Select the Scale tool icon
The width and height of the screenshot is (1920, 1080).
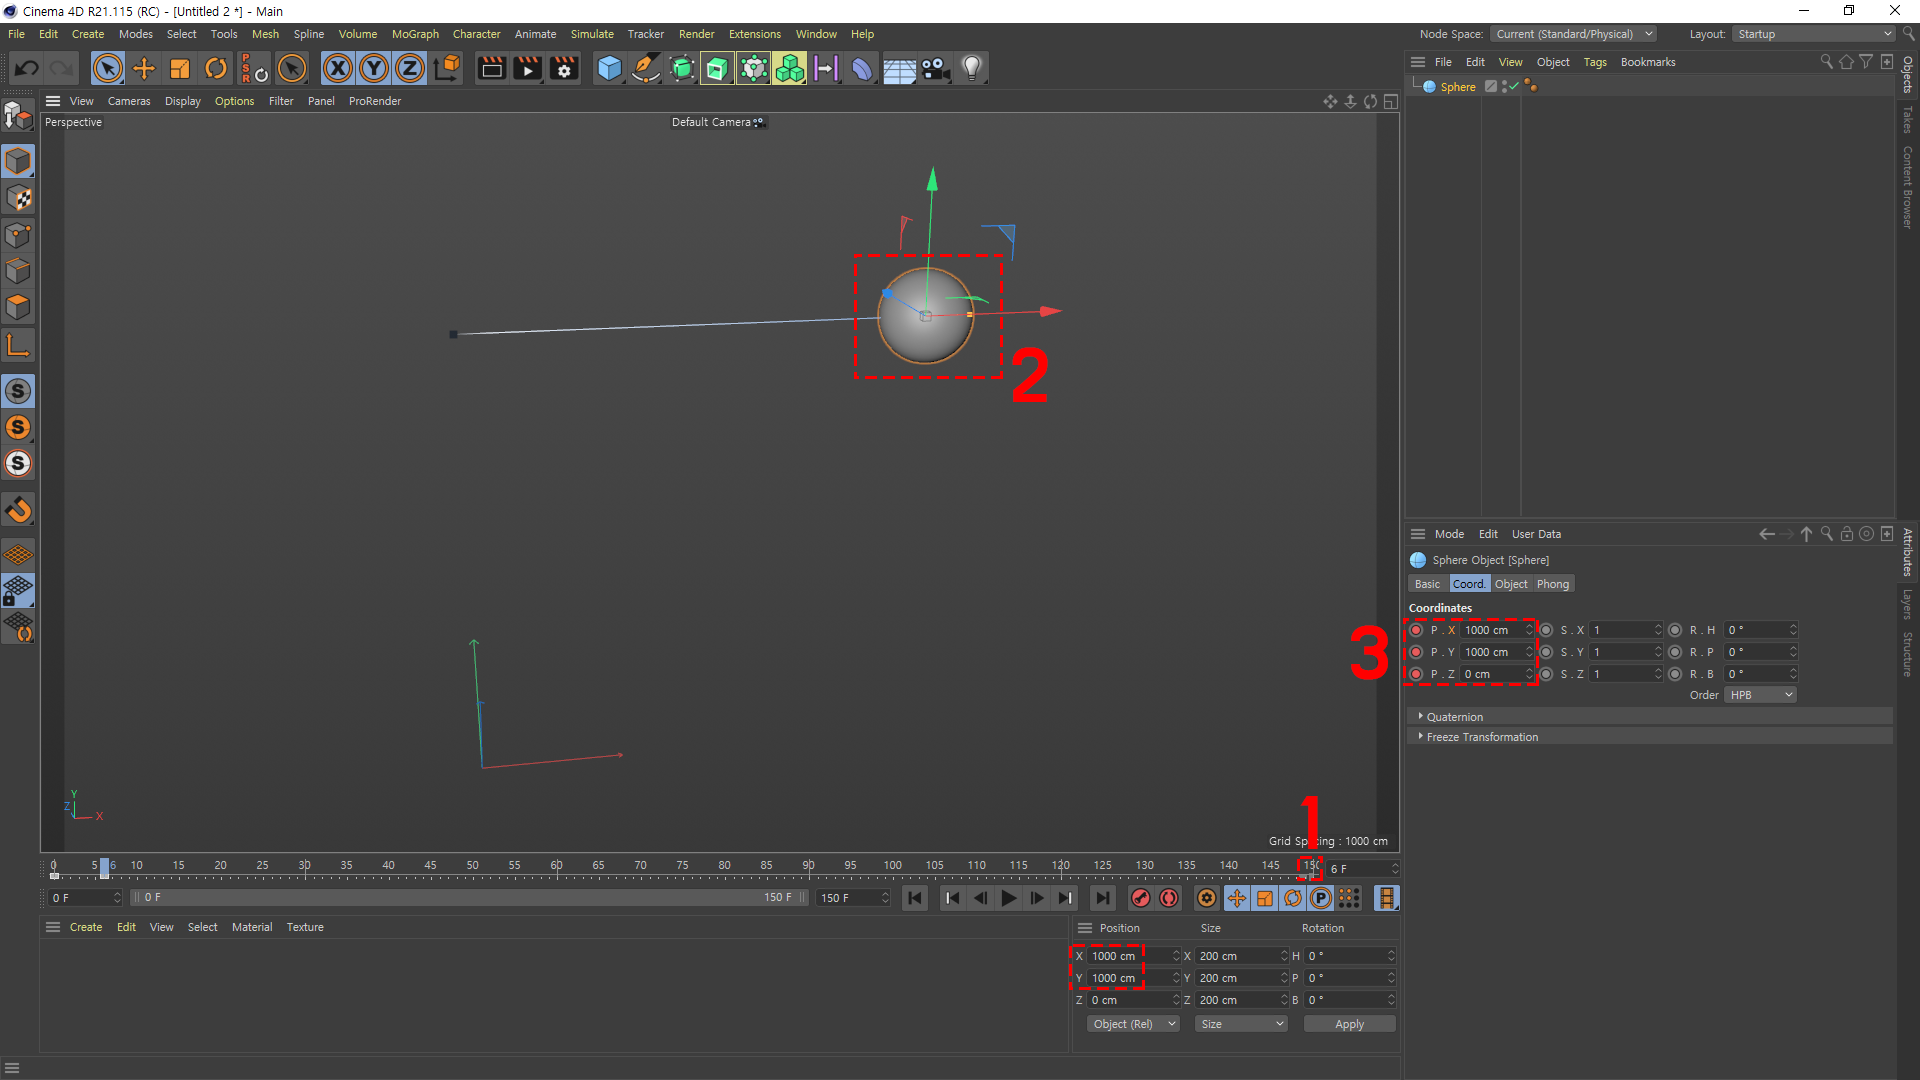point(180,68)
